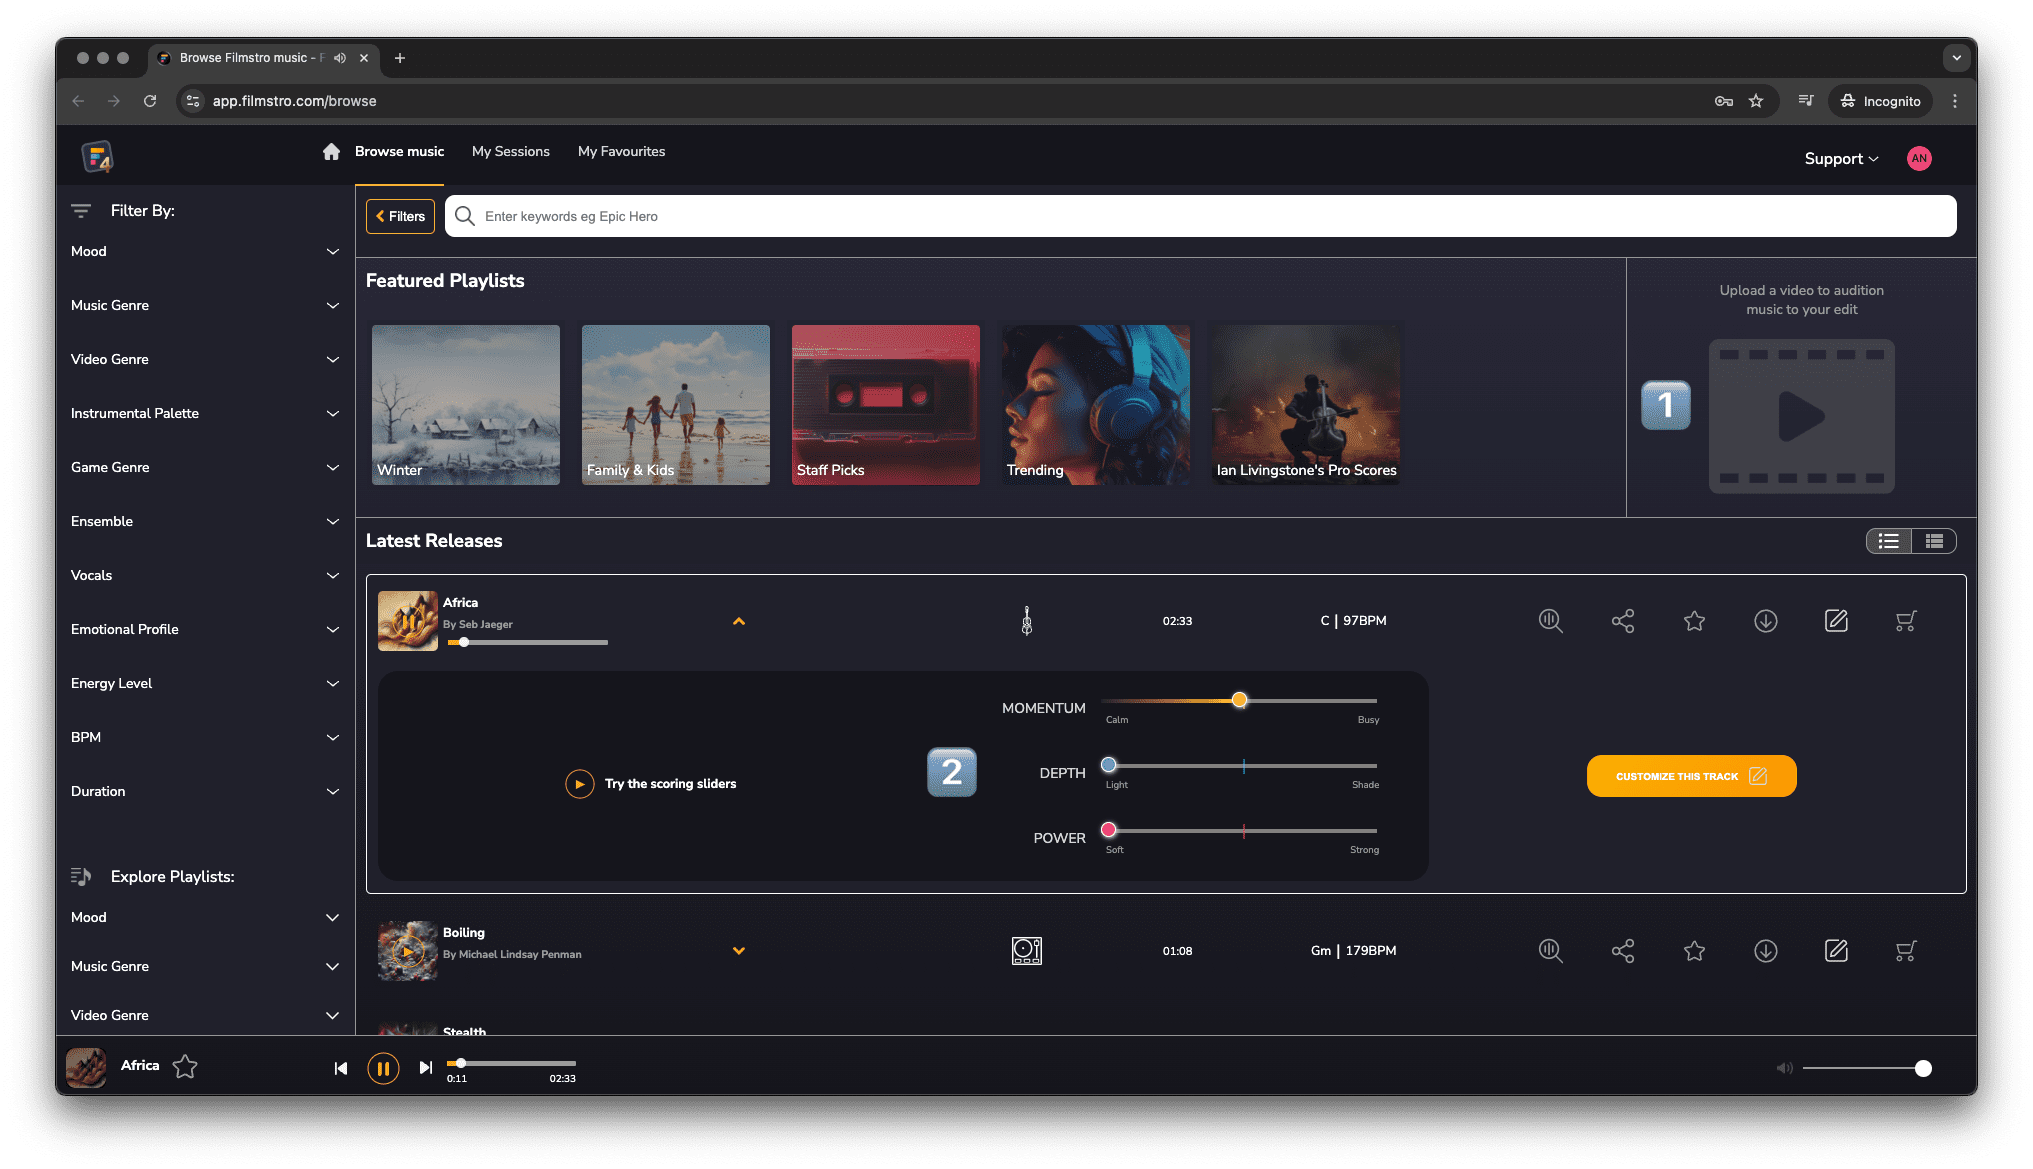Image resolution: width=2033 pixels, height=1169 pixels.
Task: Favourite the Africa track with star
Action: 1694,621
